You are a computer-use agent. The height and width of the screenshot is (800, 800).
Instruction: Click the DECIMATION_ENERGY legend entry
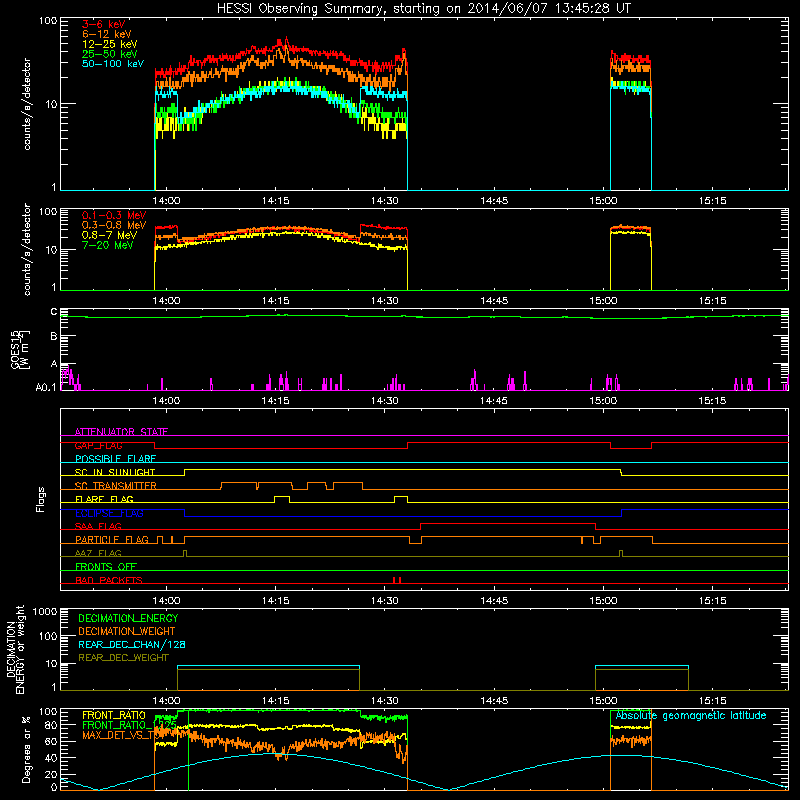[x=128, y=618]
